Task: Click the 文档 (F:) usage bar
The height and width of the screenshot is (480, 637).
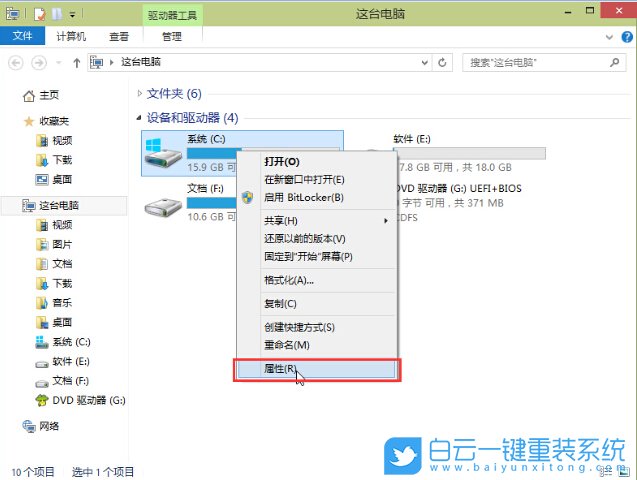Action: (212, 203)
